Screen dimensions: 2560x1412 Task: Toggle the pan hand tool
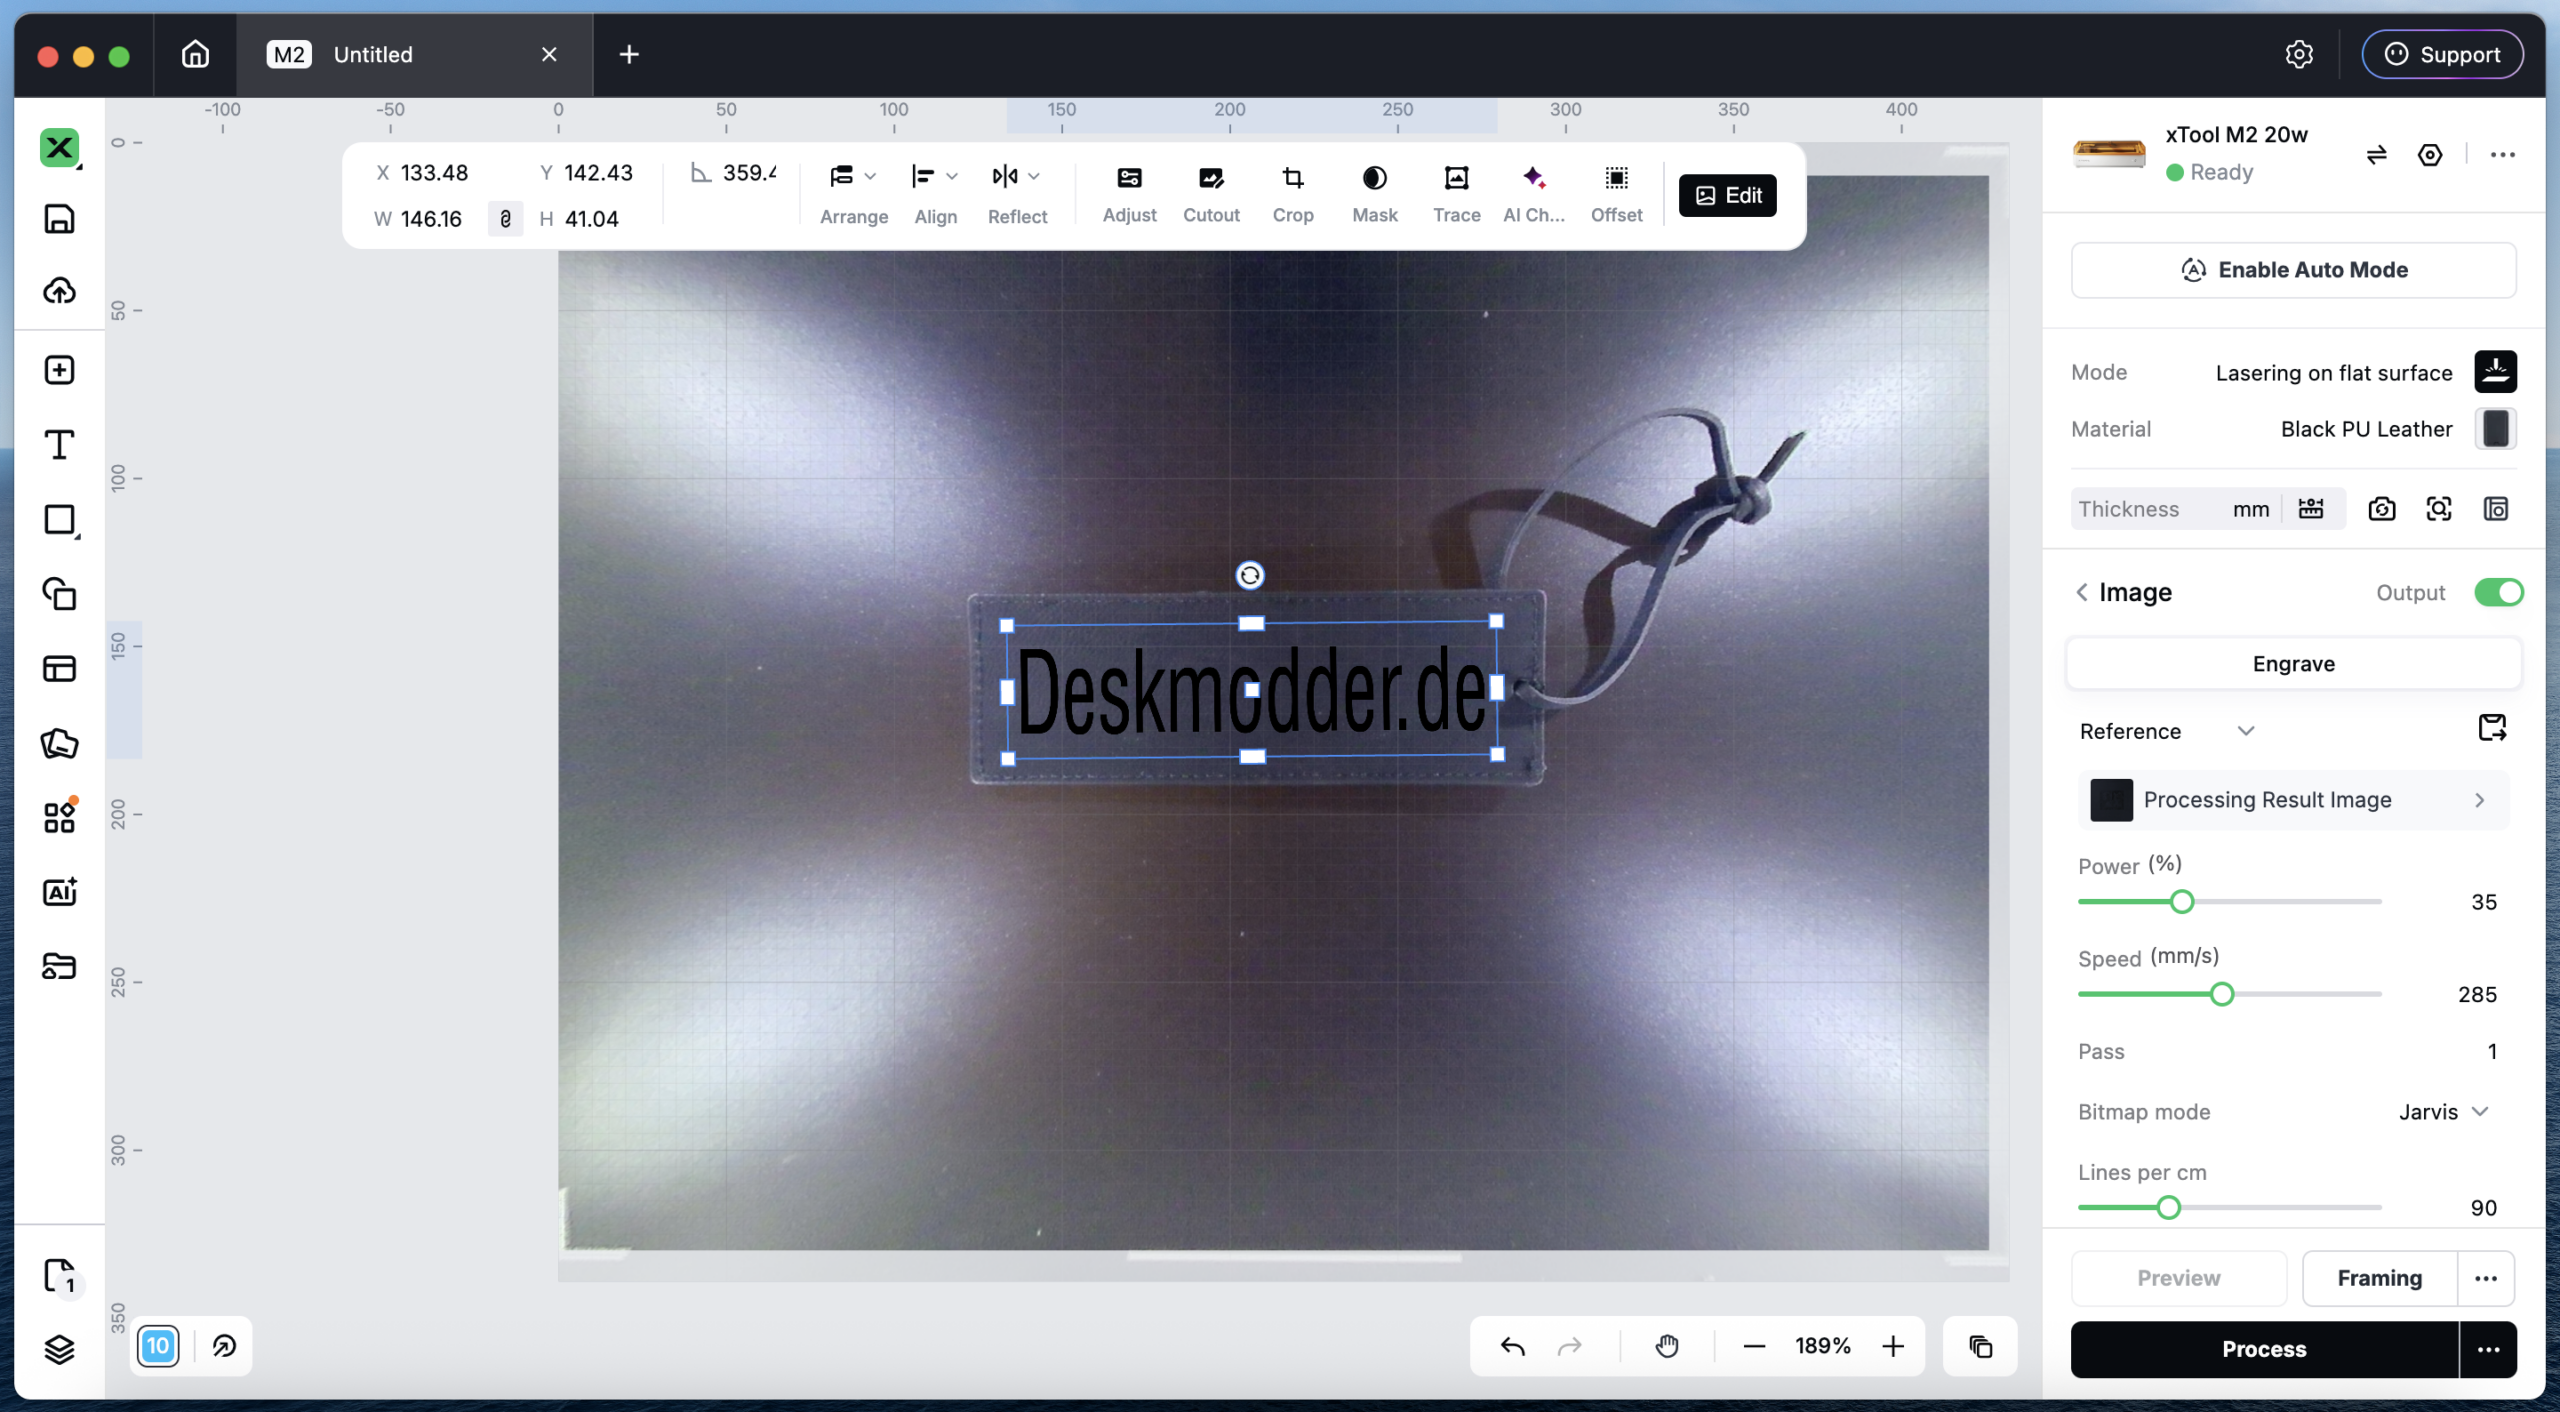[1667, 1346]
